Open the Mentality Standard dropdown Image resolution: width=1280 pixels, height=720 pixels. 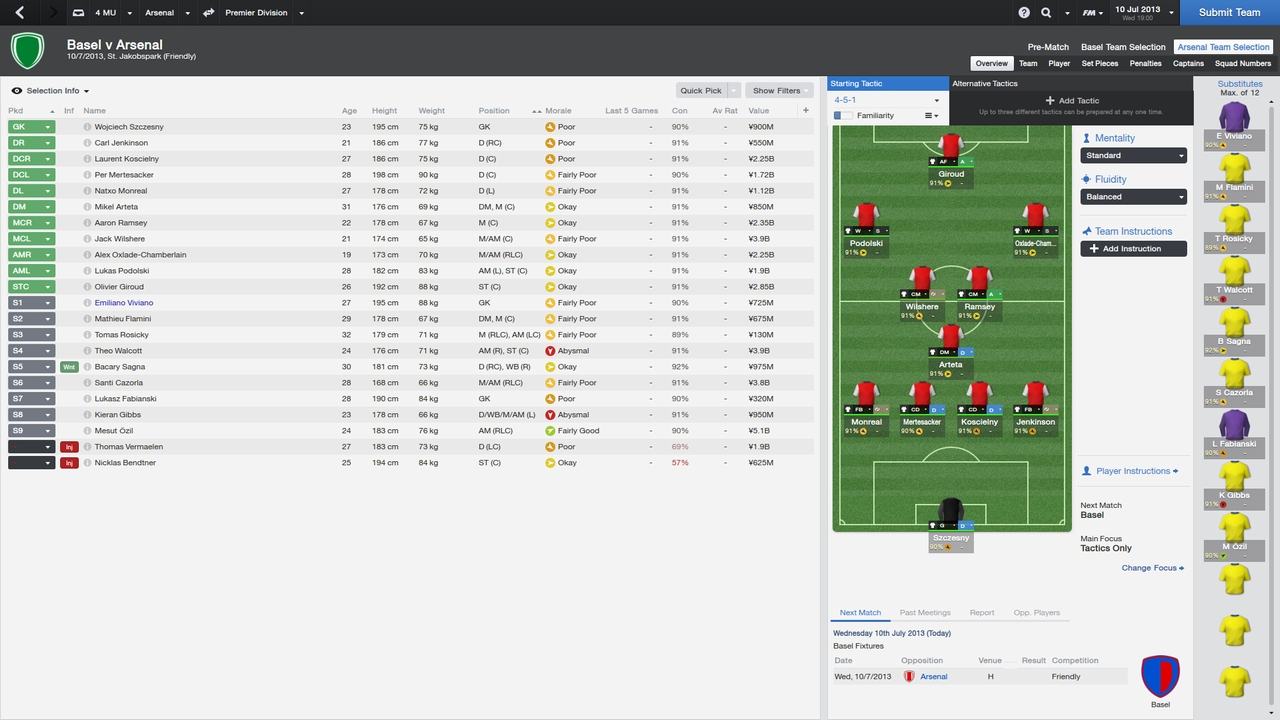click(1133, 156)
